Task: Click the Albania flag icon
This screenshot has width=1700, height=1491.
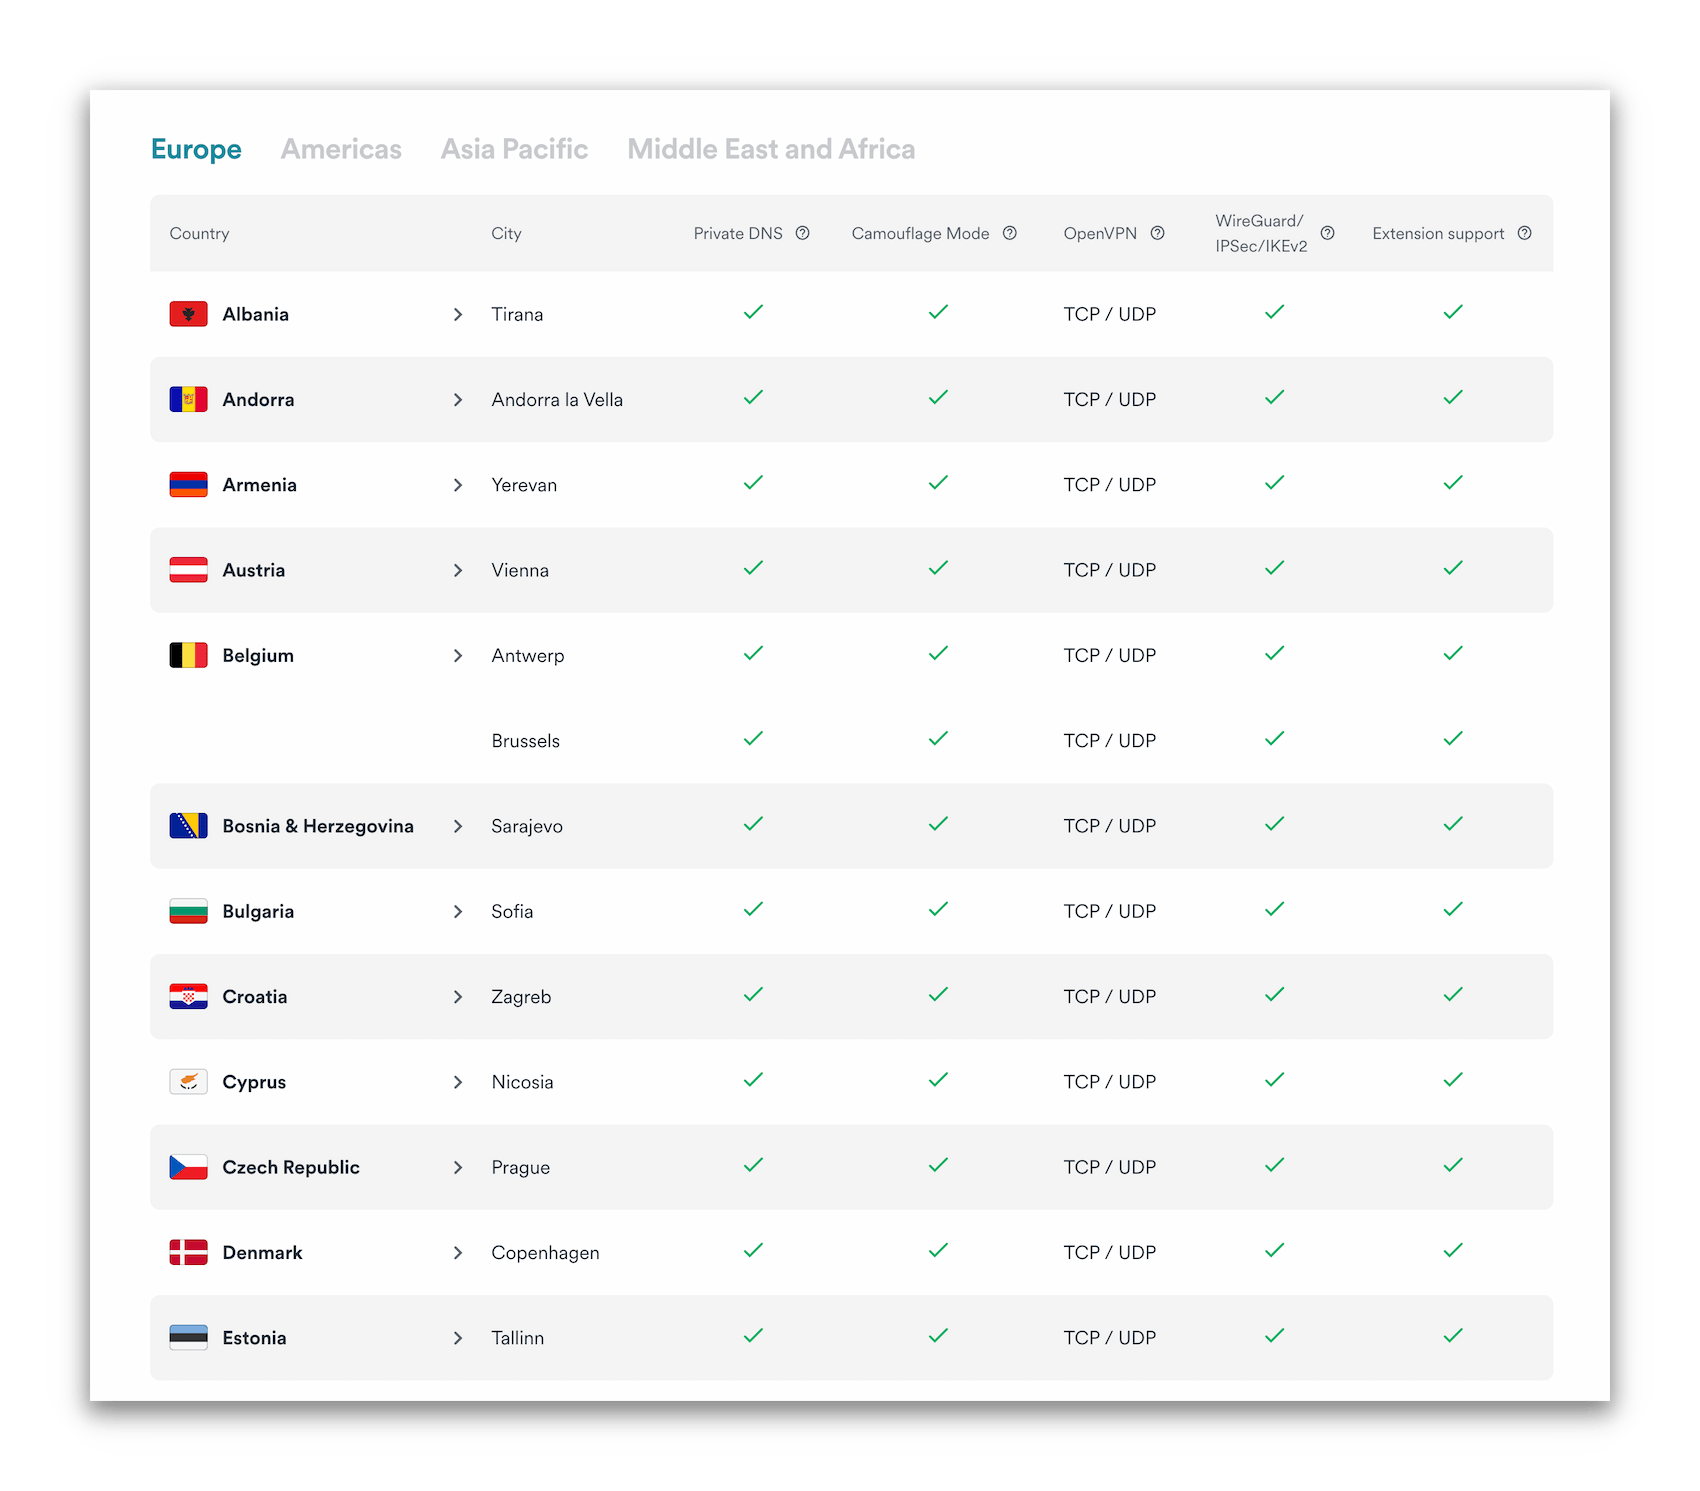Action: 188,314
